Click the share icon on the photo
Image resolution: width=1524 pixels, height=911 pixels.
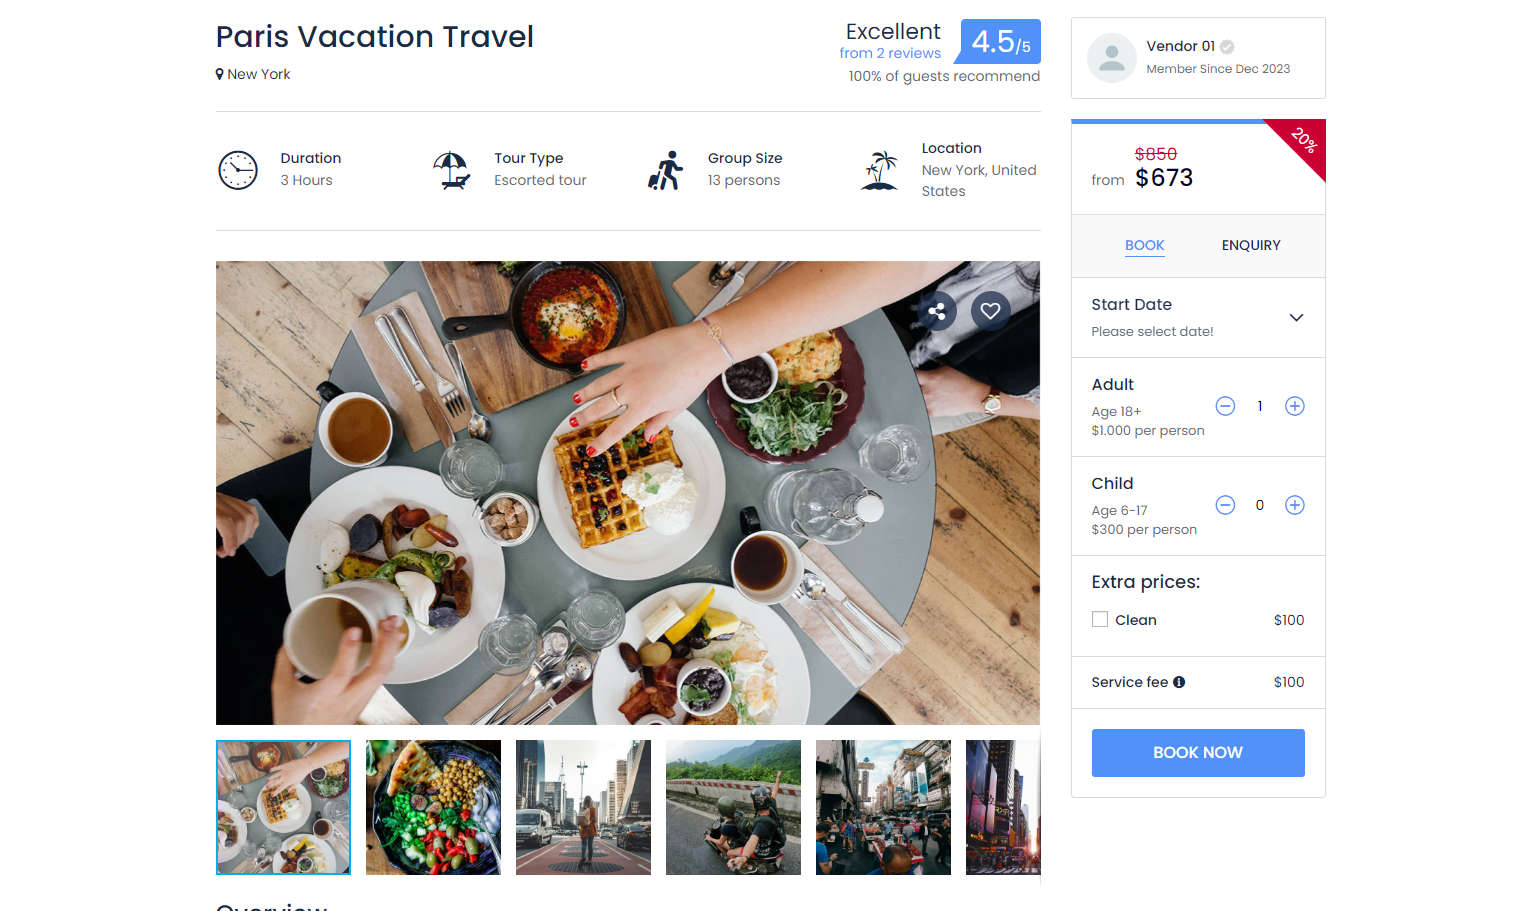click(x=937, y=311)
